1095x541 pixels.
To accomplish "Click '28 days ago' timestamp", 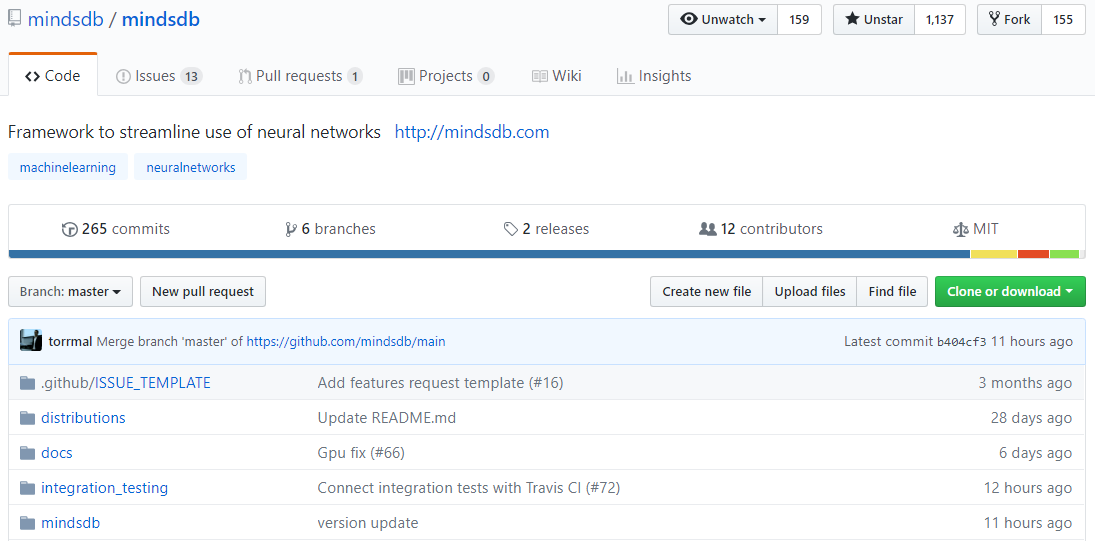I will tap(1031, 417).
